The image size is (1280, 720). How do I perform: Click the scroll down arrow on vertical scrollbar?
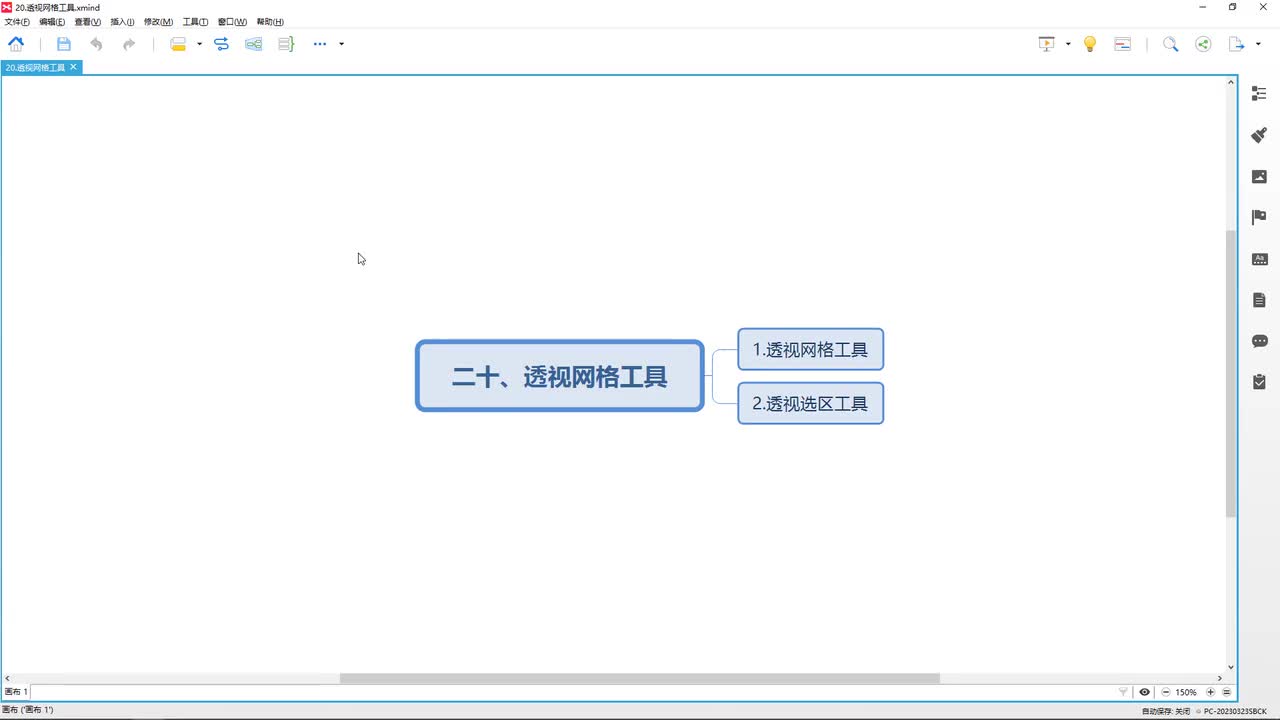pos(1231,667)
